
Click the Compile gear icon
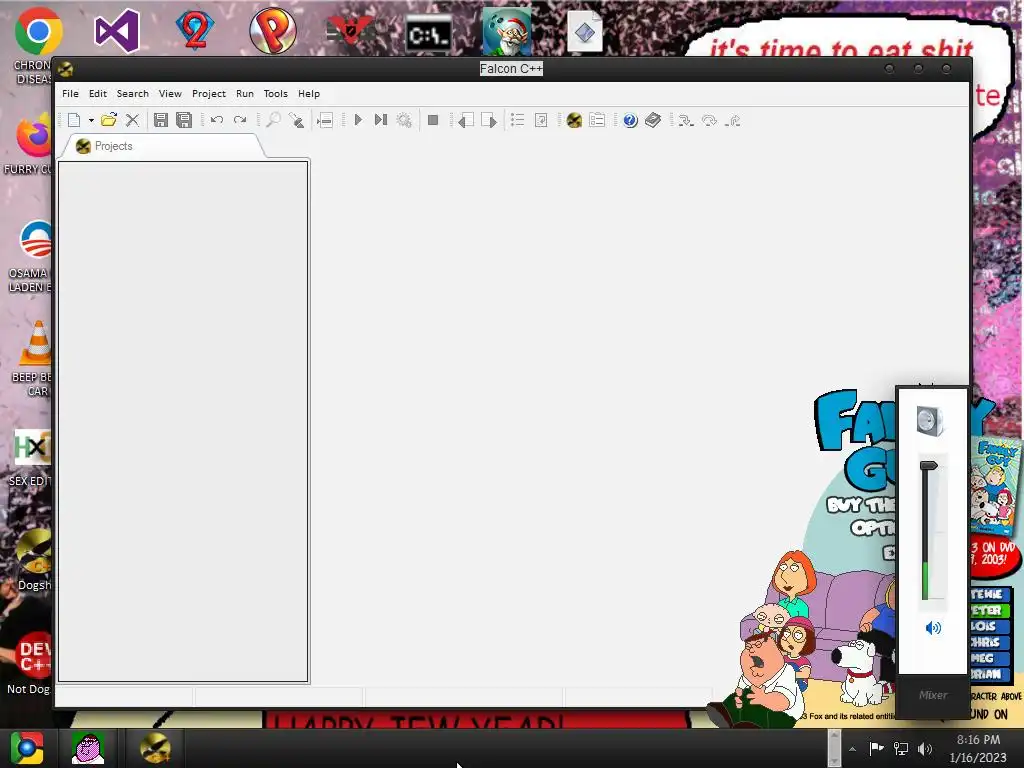pyautogui.click(x=404, y=120)
